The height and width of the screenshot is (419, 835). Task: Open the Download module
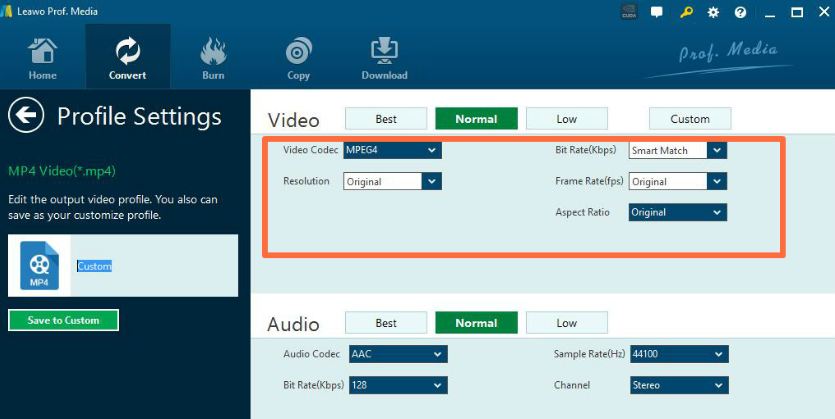384,57
